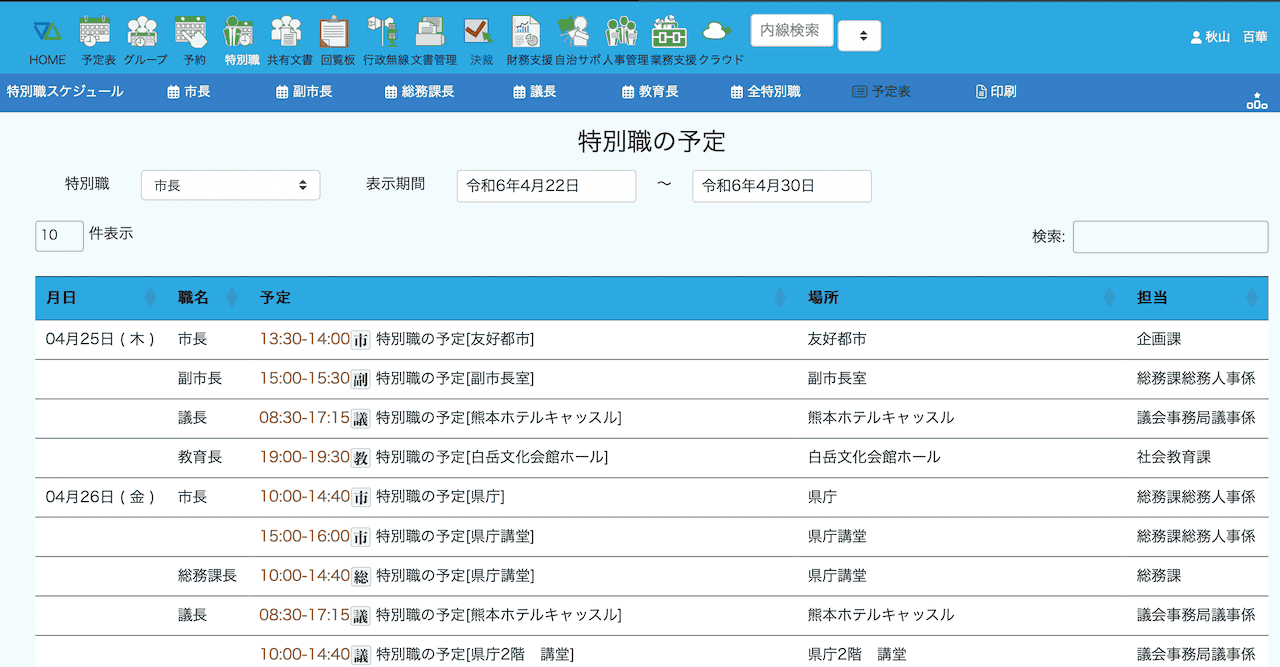Click the 検索 search input box
This screenshot has height=667, width=1280.
[x=1170, y=237]
